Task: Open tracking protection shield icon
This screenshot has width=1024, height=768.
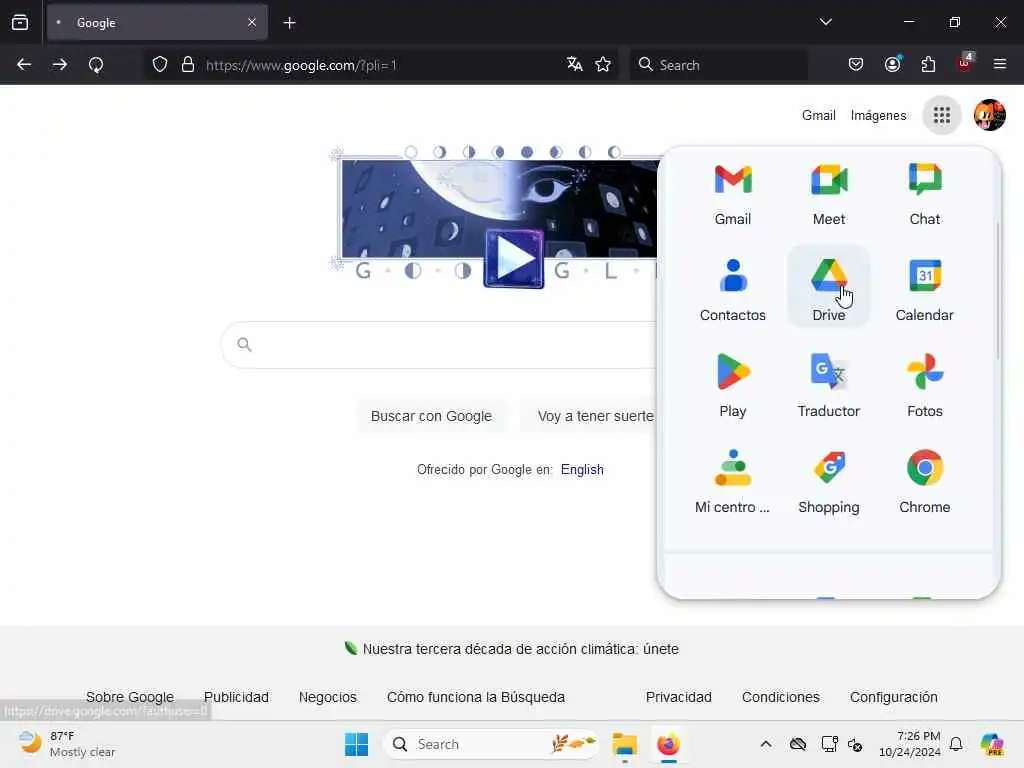Action: [x=160, y=65]
